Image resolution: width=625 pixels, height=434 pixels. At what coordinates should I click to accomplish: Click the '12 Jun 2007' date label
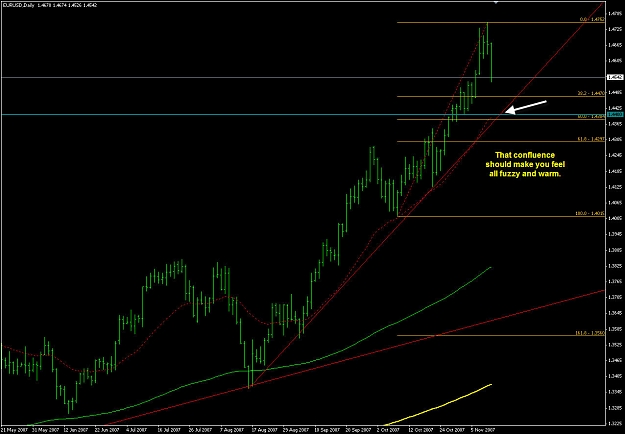[x=76, y=430]
